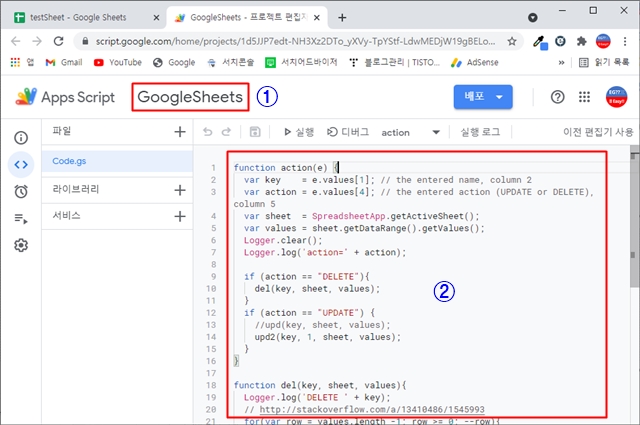Add a service with plus icon
The width and height of the screenshot is (640, 425).
click(180, 216)
